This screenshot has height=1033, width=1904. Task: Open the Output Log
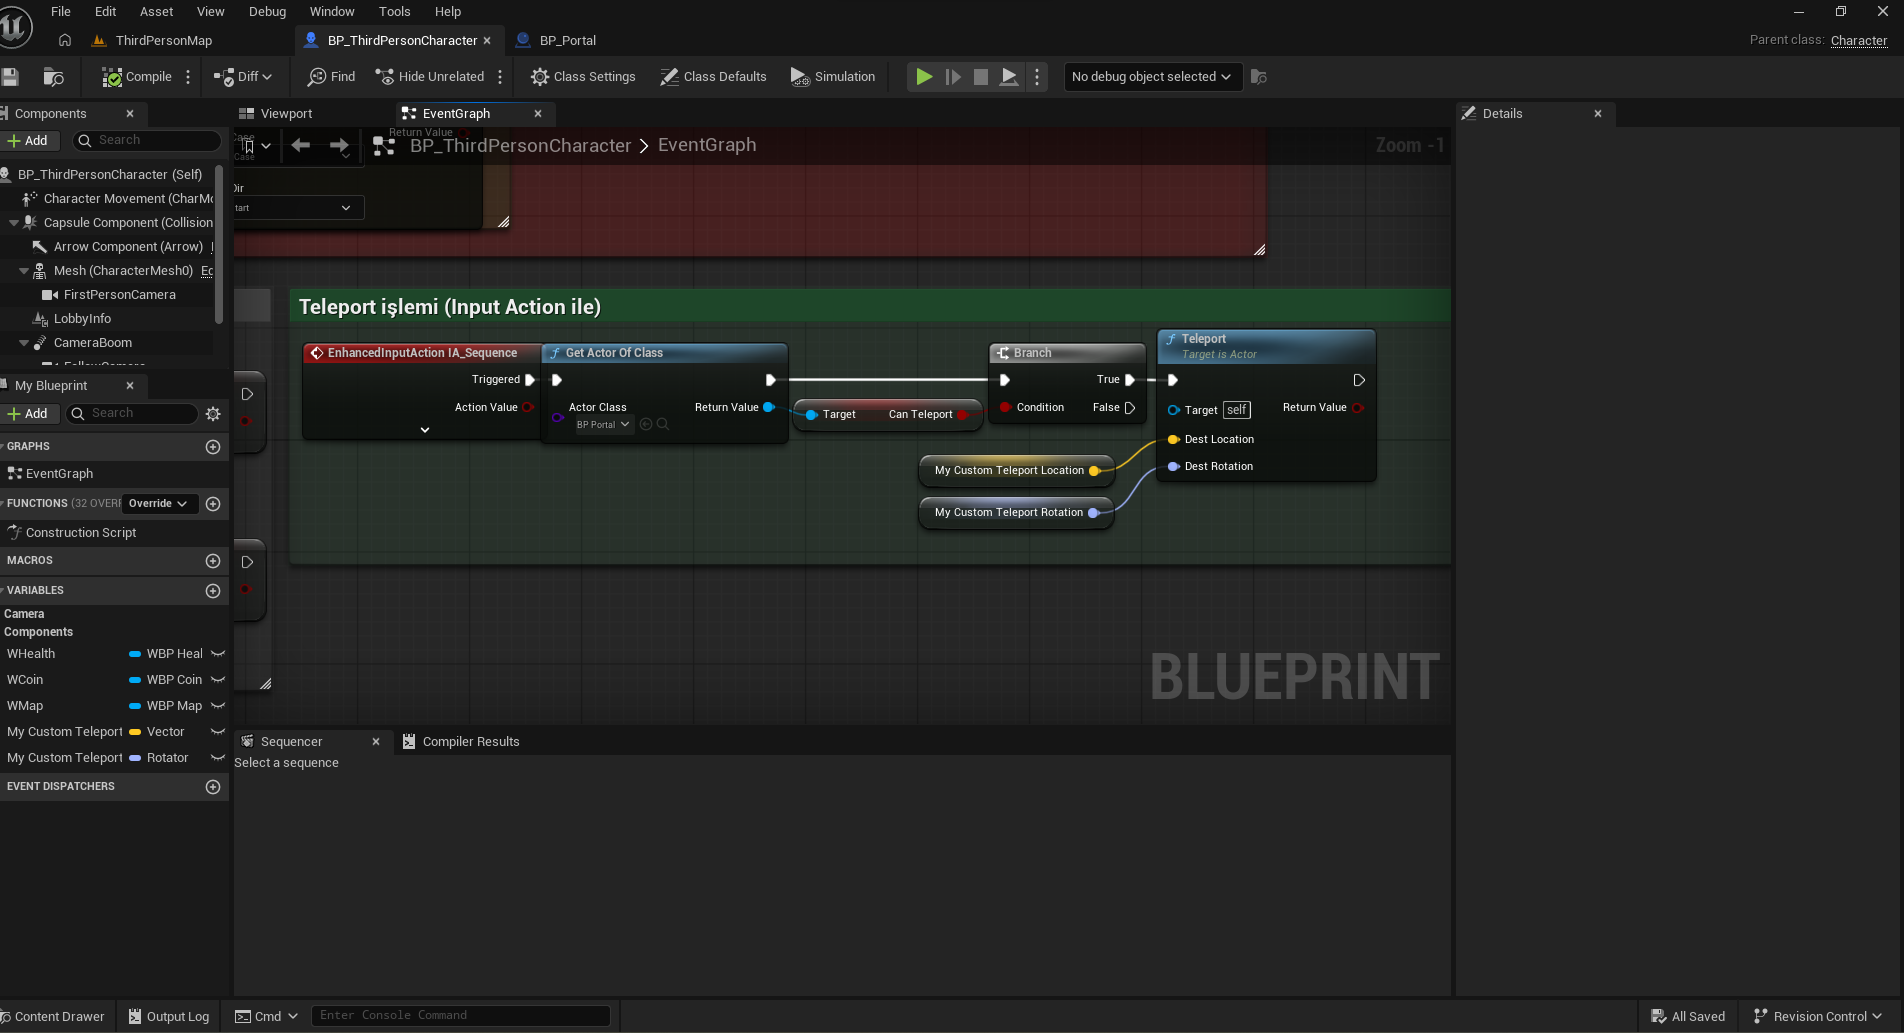168,1017
